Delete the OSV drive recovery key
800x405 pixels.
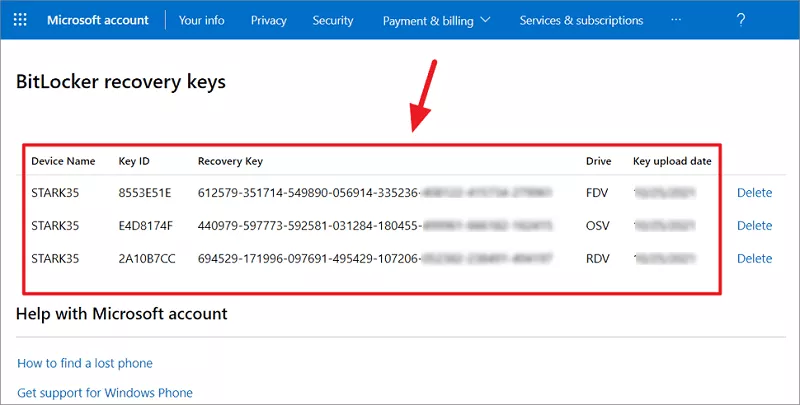[754, 226]
